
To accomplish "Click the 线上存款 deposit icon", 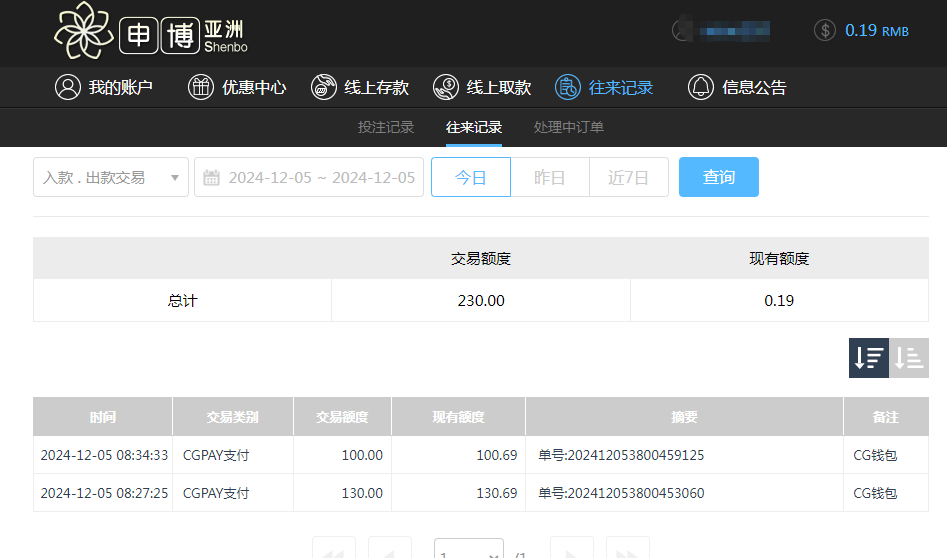I will (x=323, y=87).
